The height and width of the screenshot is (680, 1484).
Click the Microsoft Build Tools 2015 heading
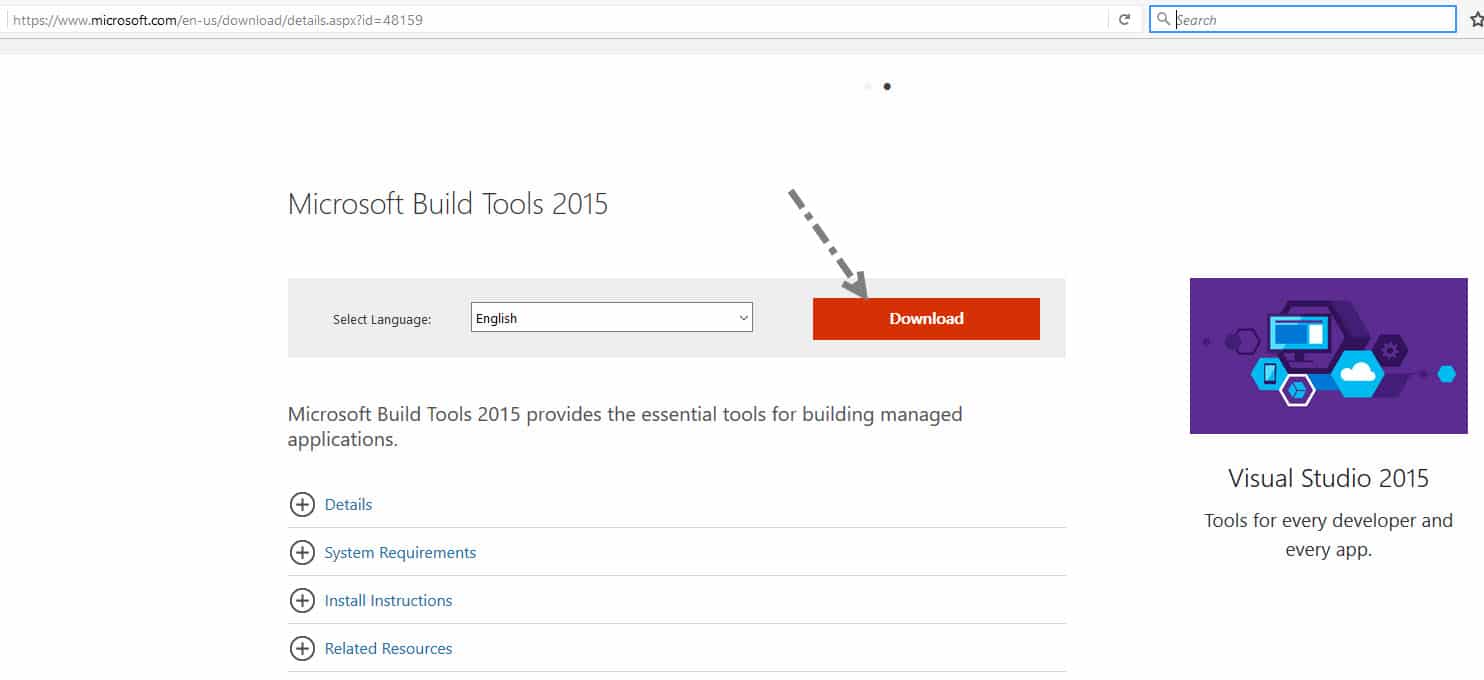(x=448, y=204)
